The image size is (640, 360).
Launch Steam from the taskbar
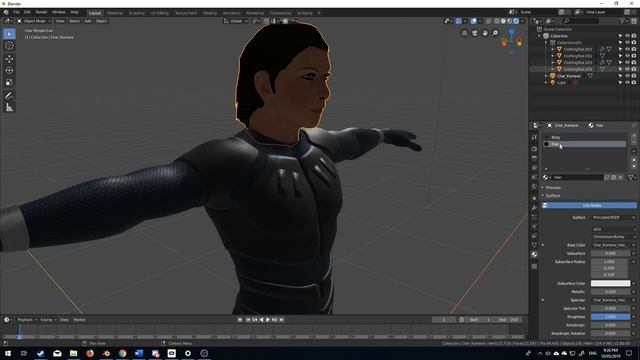click(x=40, y=353)
